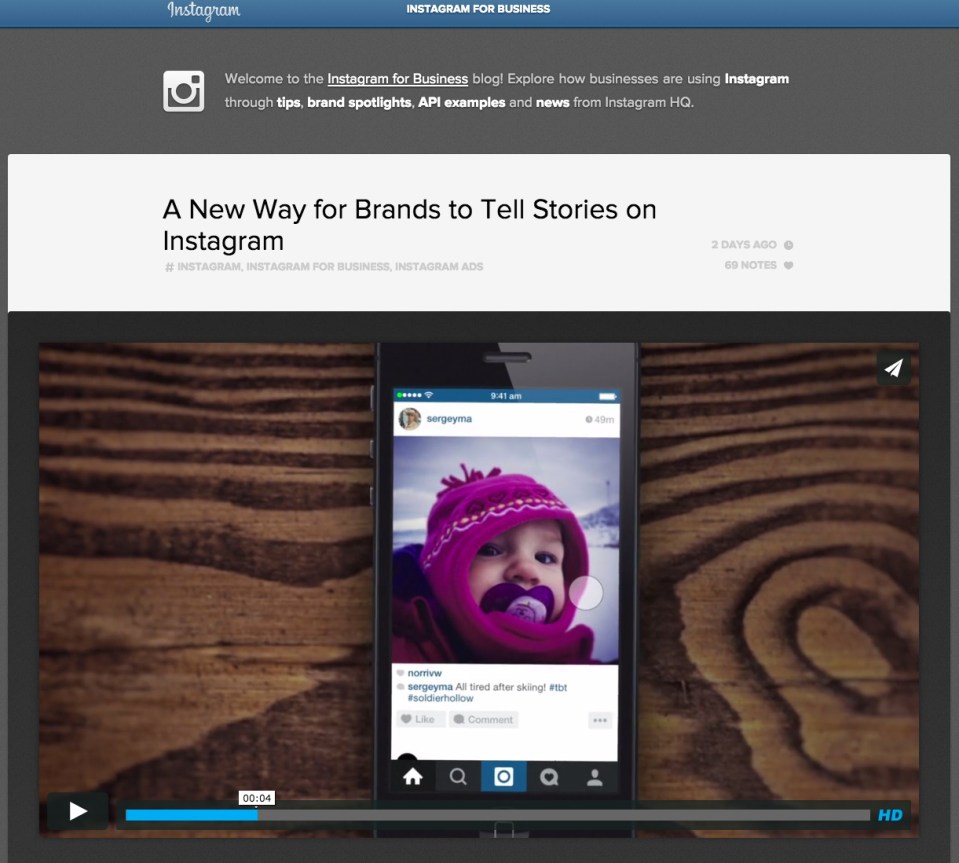959x863 pixels.
Task: Open the Instagram for Business blog link
Action: pos(397,79)
